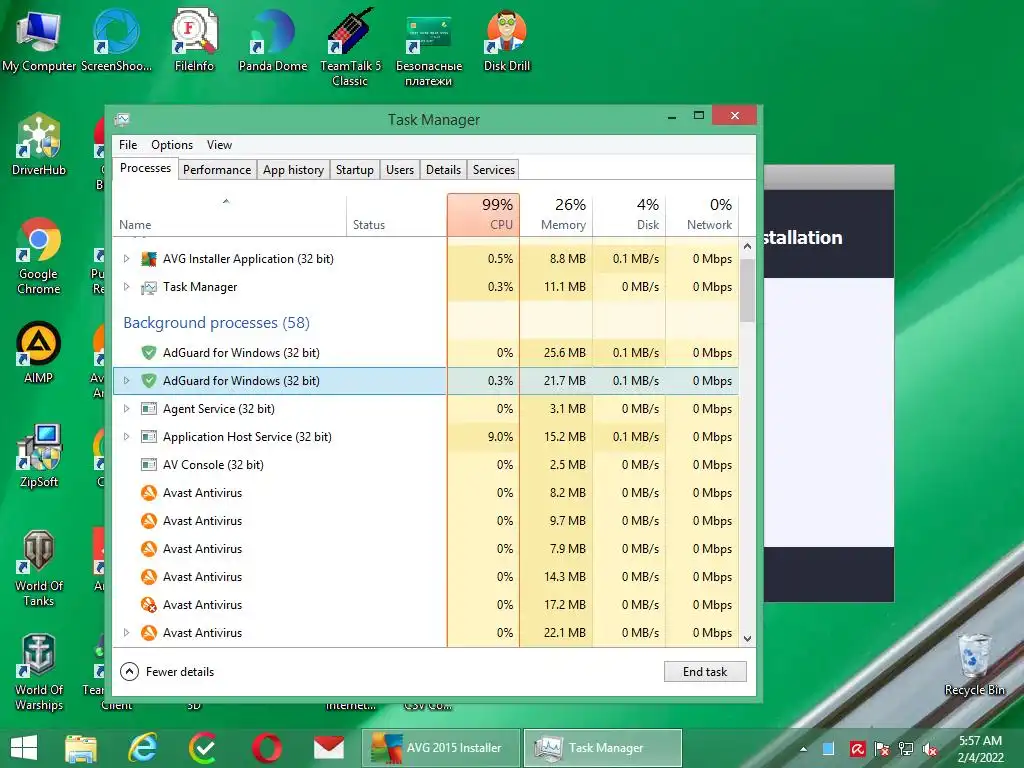
Task: Click the Windows Start button
Action: tap(24, 748)
